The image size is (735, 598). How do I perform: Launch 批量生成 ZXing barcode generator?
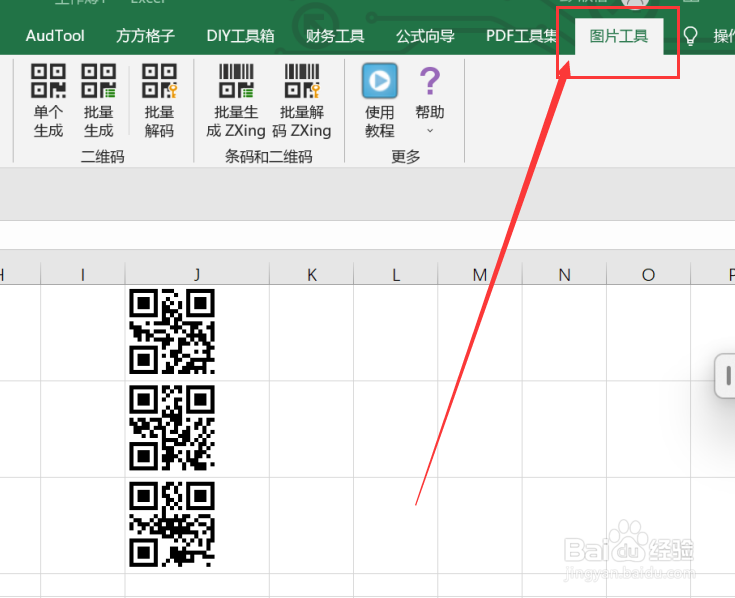[x=236, y=100]
